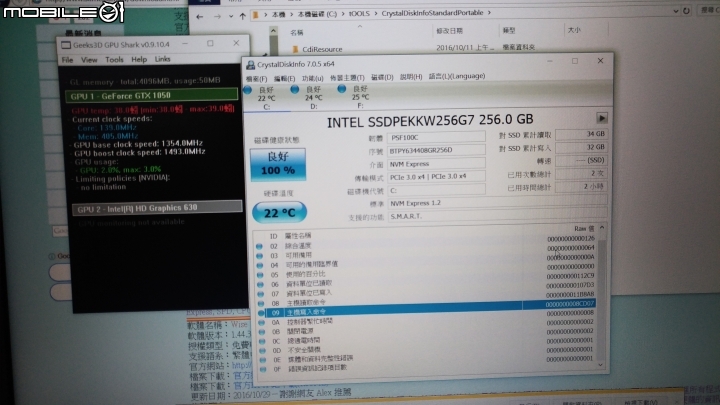The image size is (720, 405).
Task: Click standard field showing NVM Express 1.2
Action: 497,202
